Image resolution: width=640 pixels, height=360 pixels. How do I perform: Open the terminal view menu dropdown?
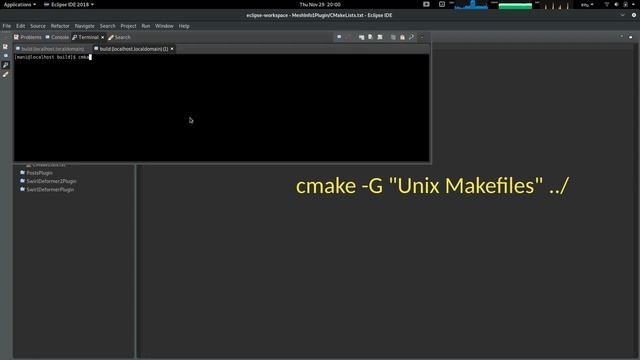pyautogui.click(x=422, y=37)
